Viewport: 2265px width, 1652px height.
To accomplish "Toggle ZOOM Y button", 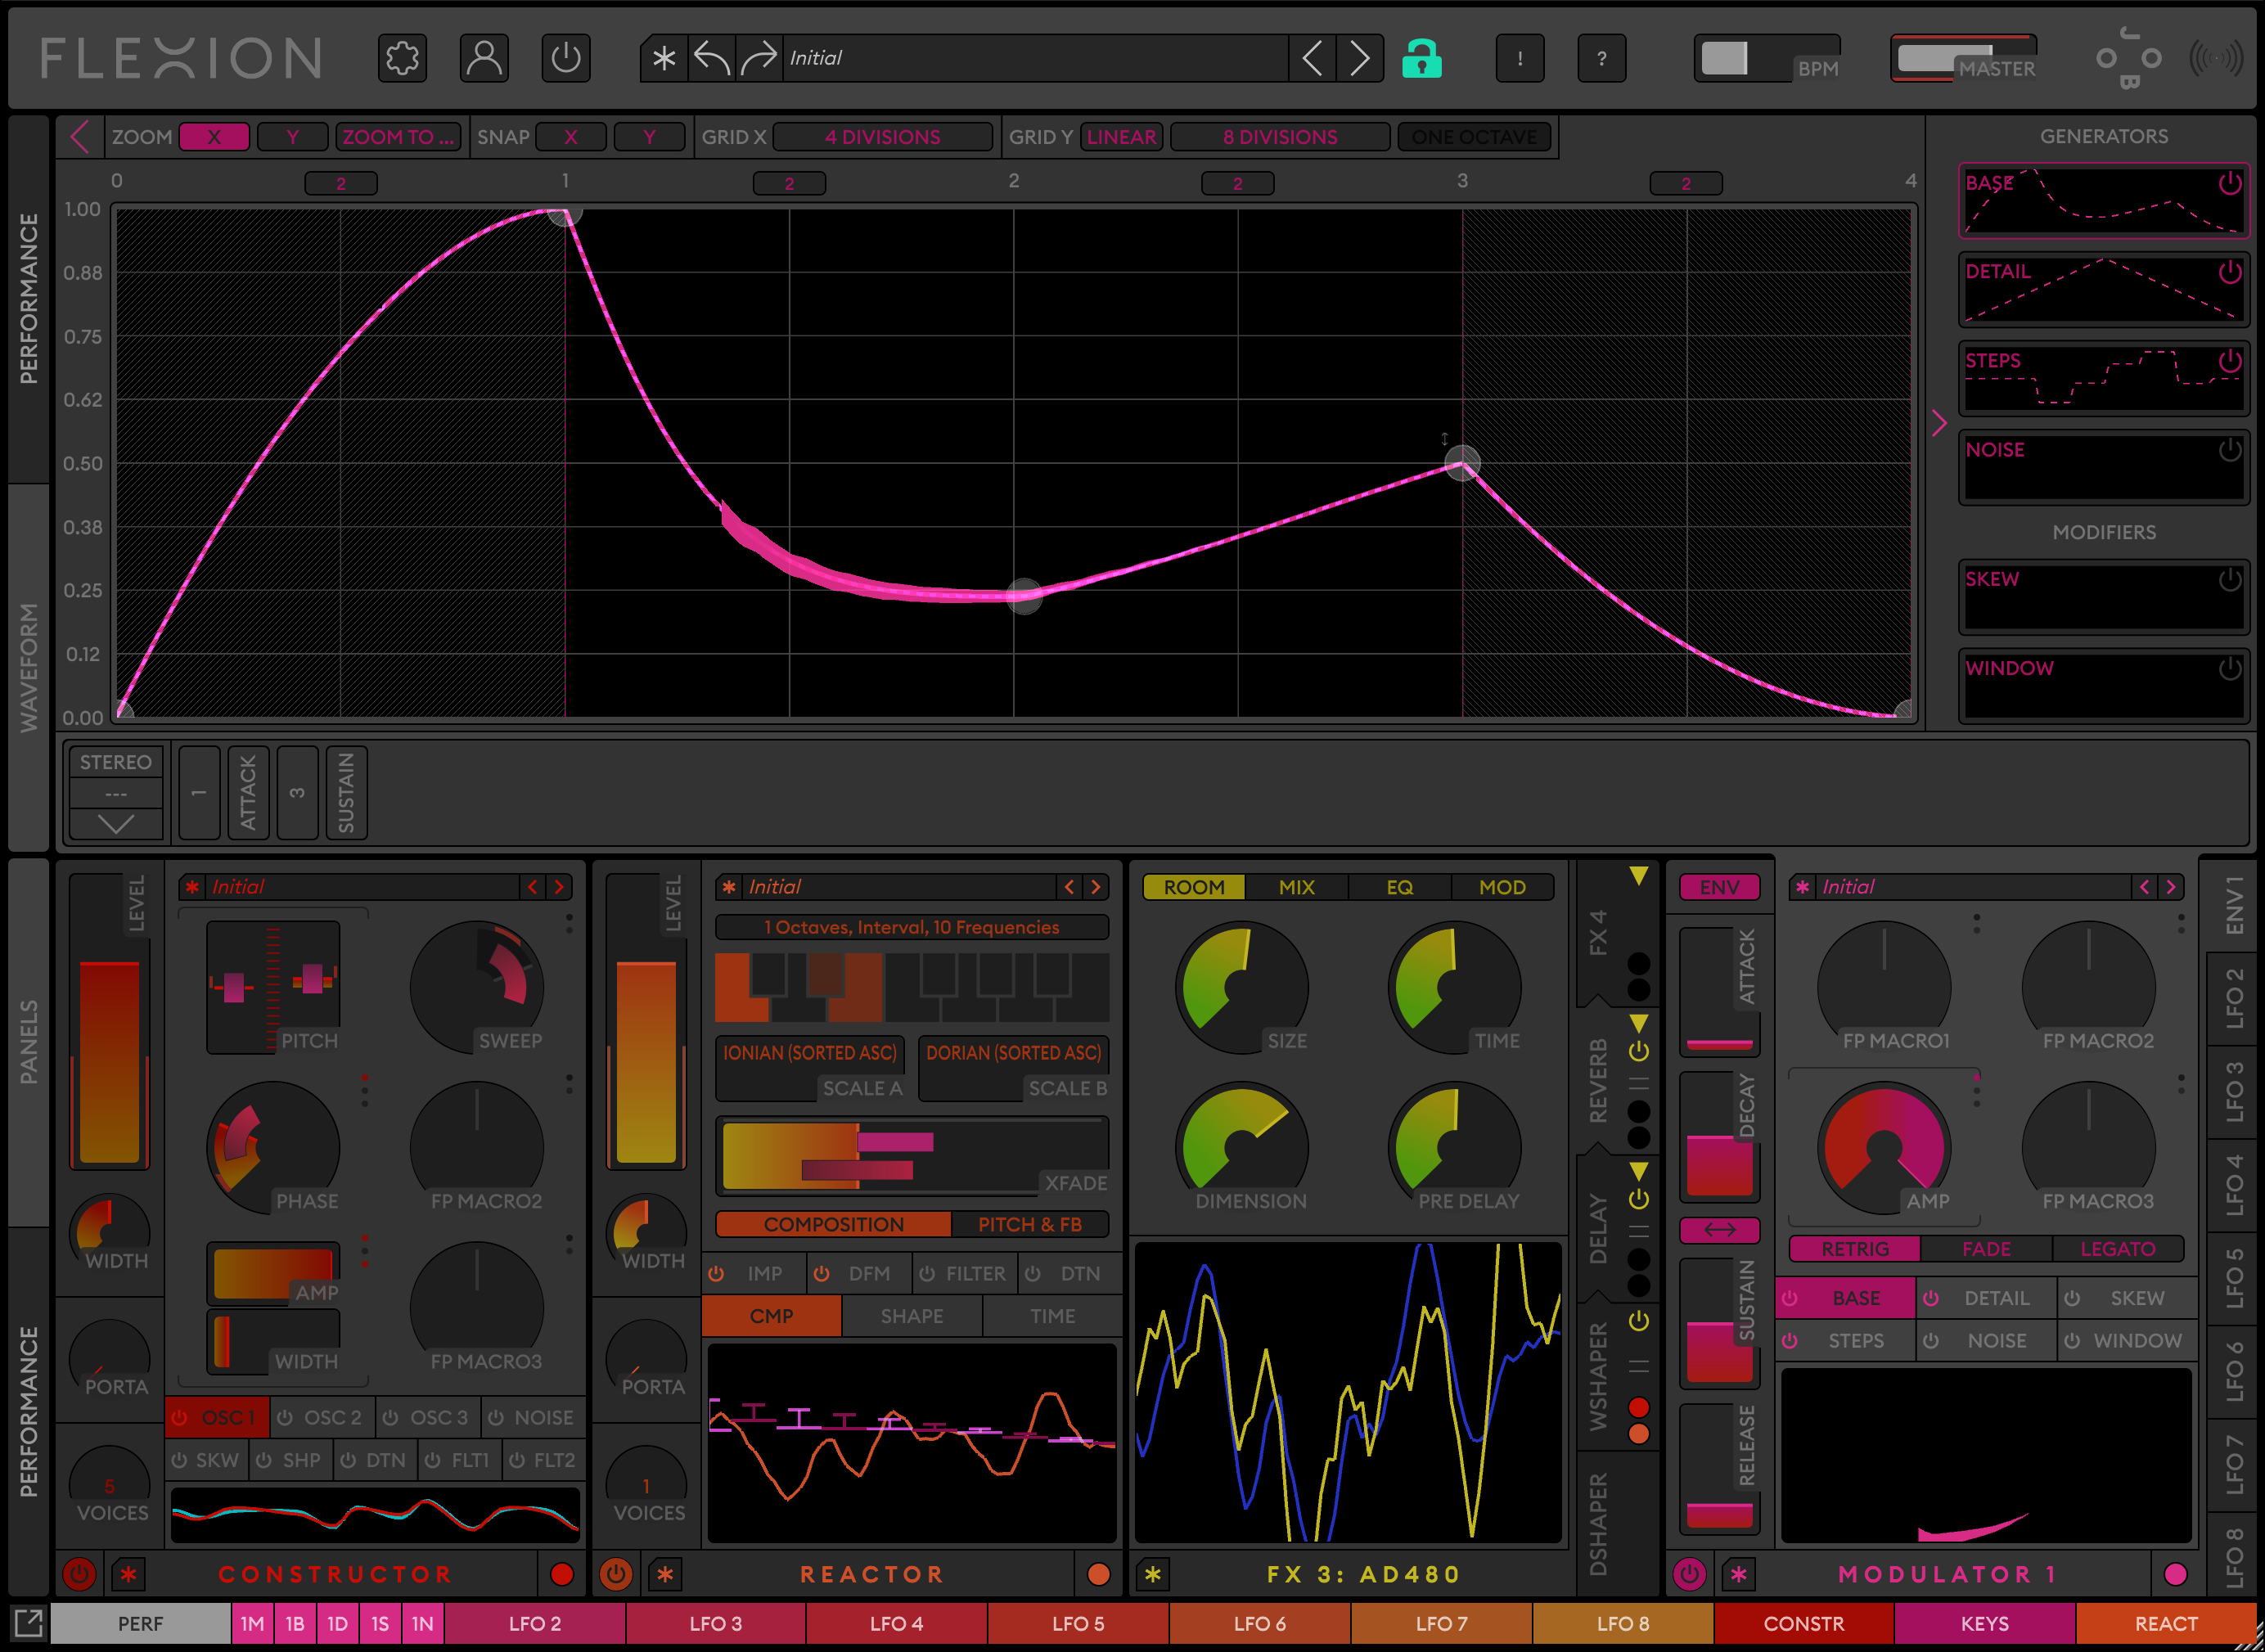I will pyautogui.click(x=292, y=137).
